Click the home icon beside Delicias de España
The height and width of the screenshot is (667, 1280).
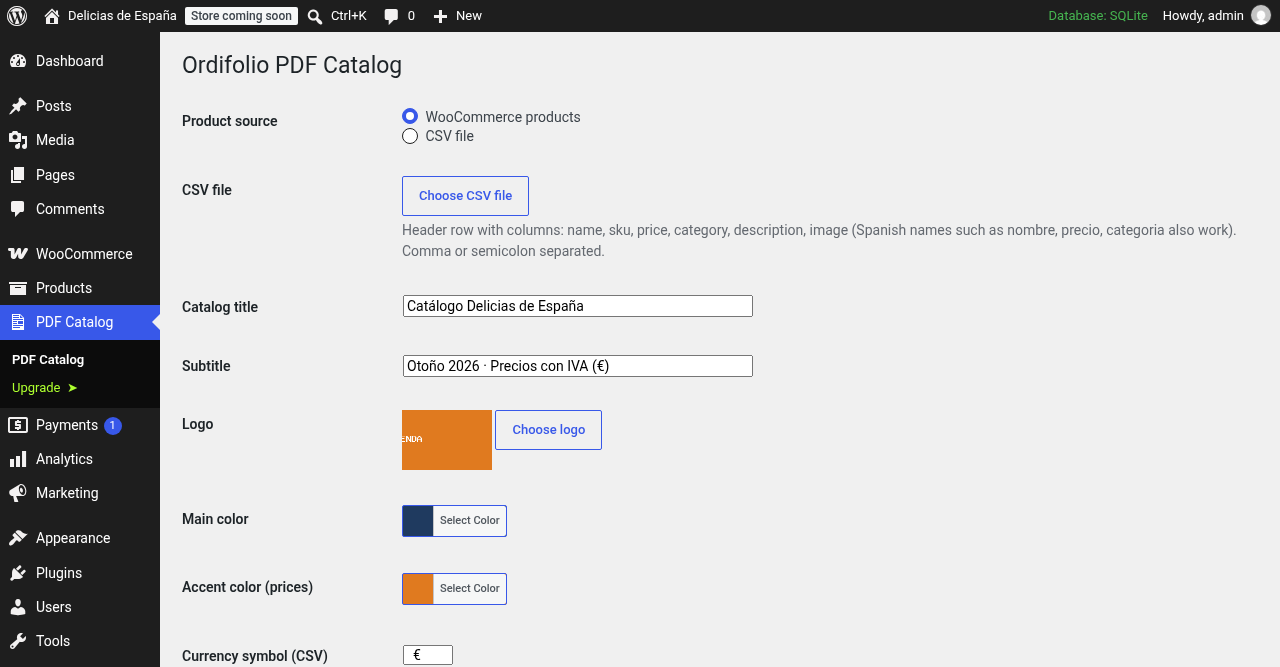52,16
